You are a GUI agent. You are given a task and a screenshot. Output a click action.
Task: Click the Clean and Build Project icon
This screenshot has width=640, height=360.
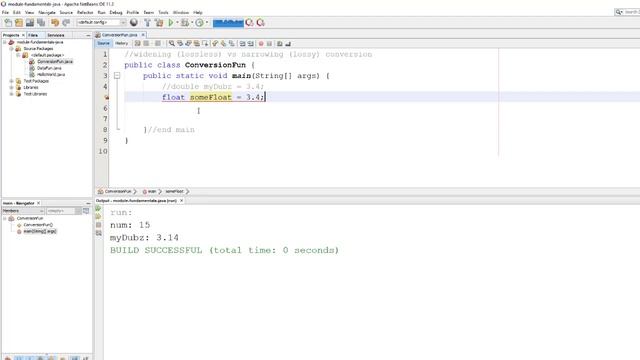[x=159, y=23]
